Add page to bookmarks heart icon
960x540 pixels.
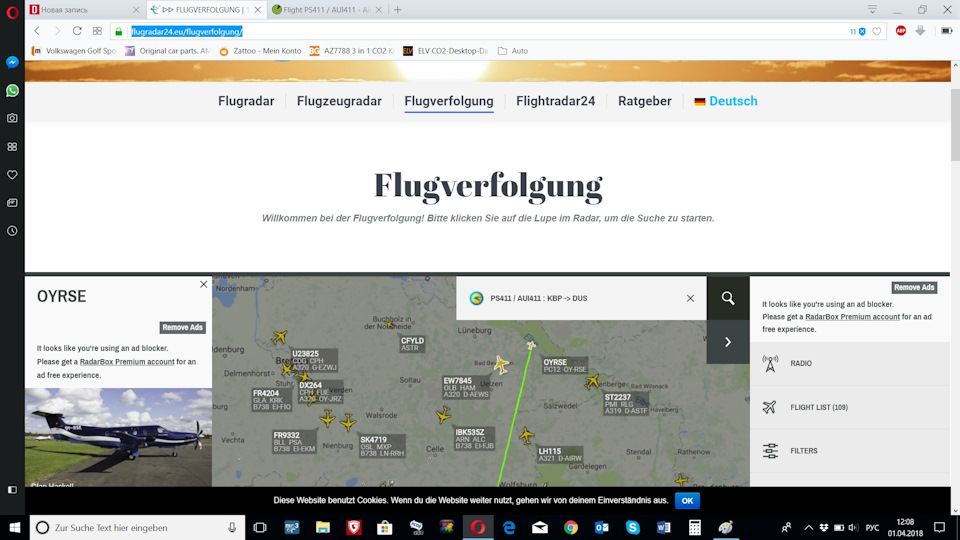click(x=877, y=31)
